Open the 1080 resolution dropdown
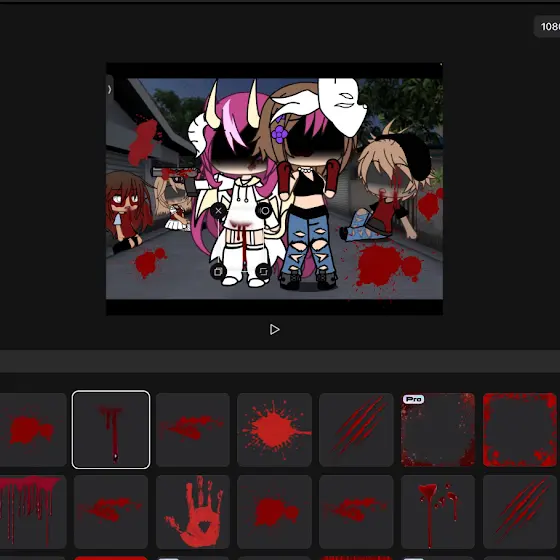This screenshot has height=560, width=560. 547,26
